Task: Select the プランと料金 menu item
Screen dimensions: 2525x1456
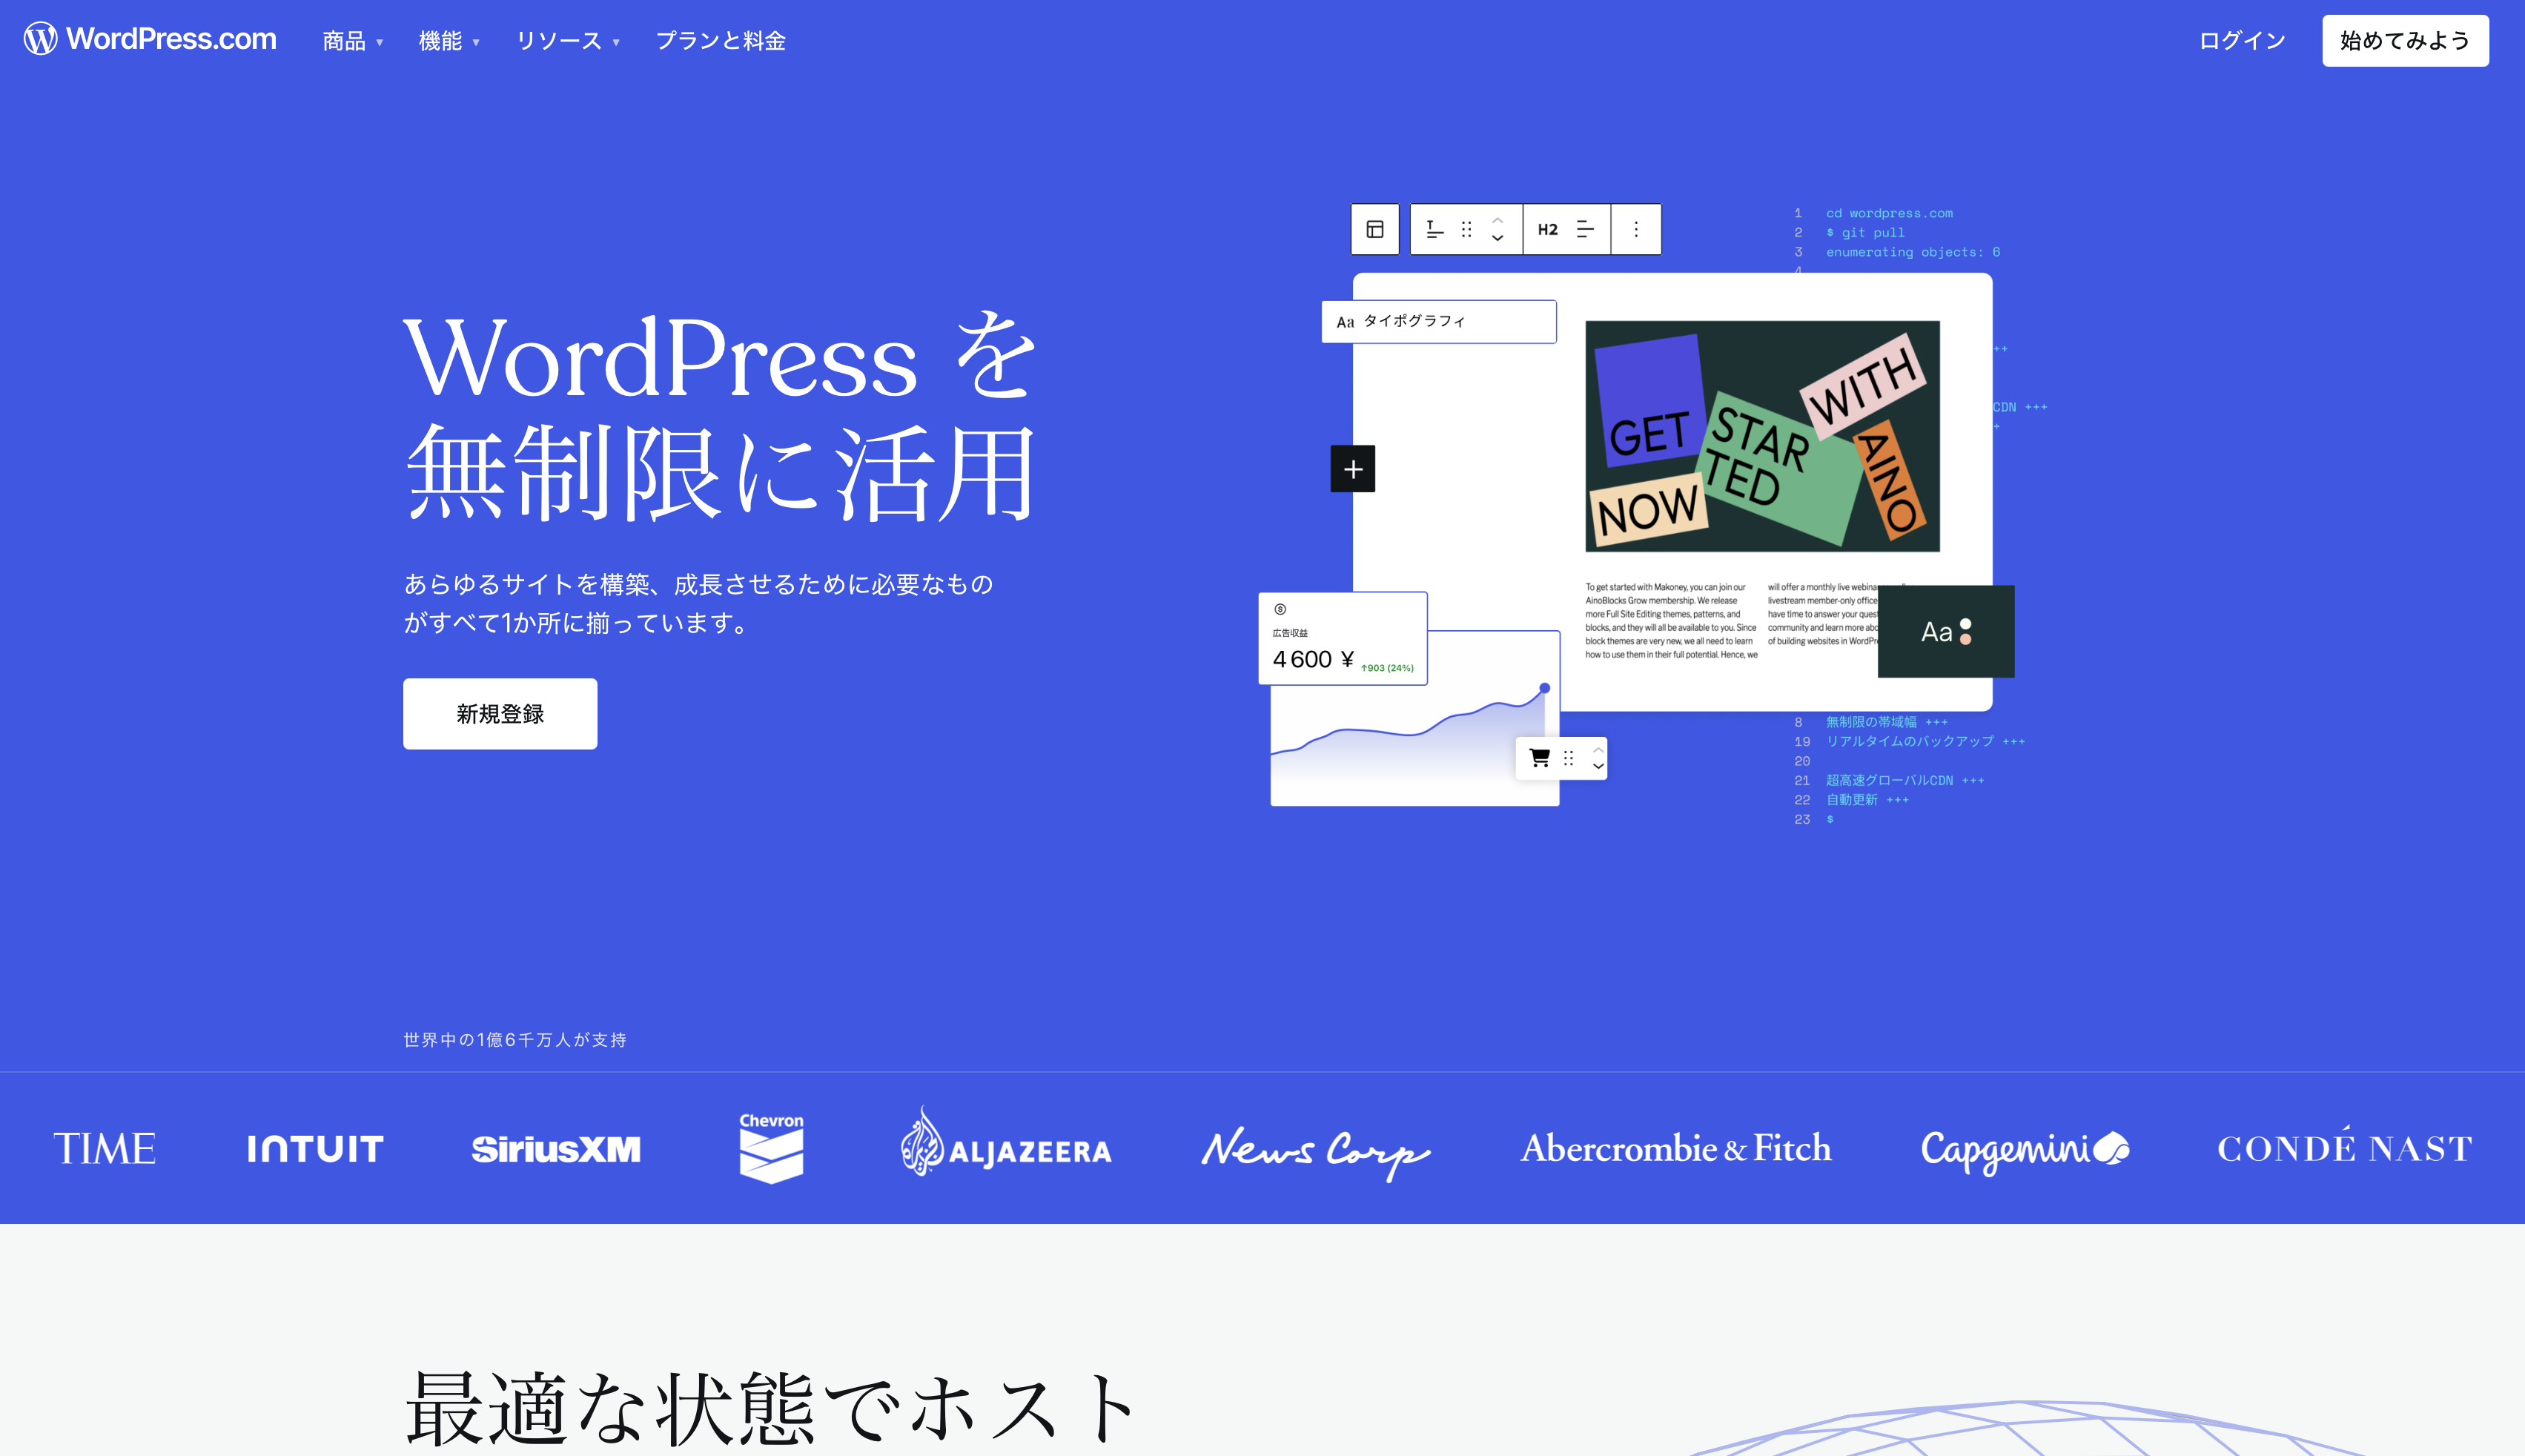Action: pos(722,41)
